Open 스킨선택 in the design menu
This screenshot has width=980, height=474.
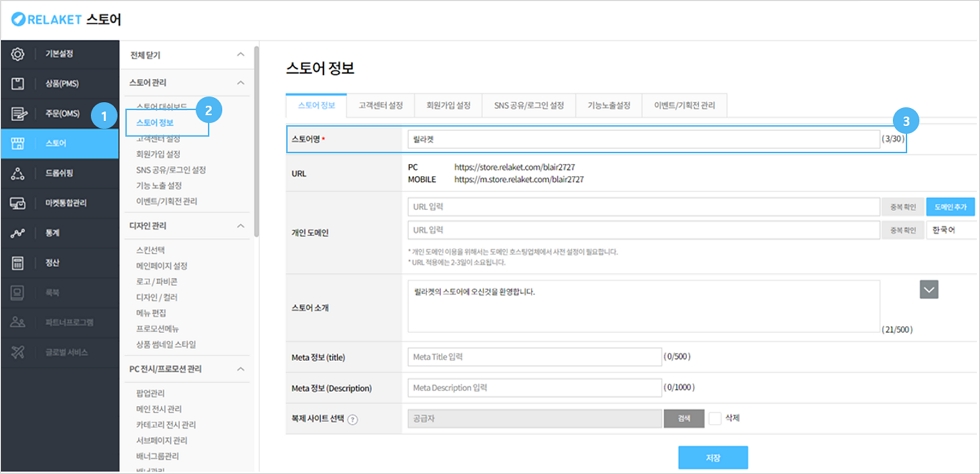(x=150, y=249)
